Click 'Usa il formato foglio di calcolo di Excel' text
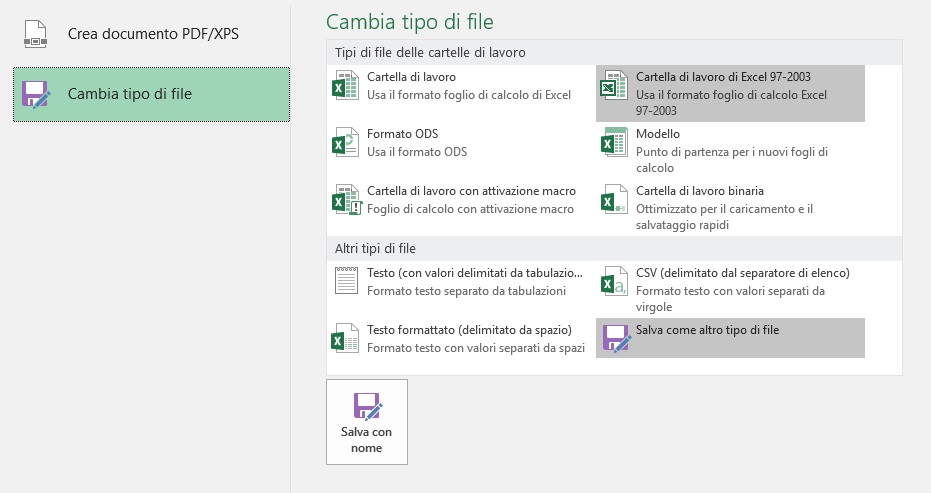The height and width of the screenshot is (493, 931). click(x=469, y=95)
